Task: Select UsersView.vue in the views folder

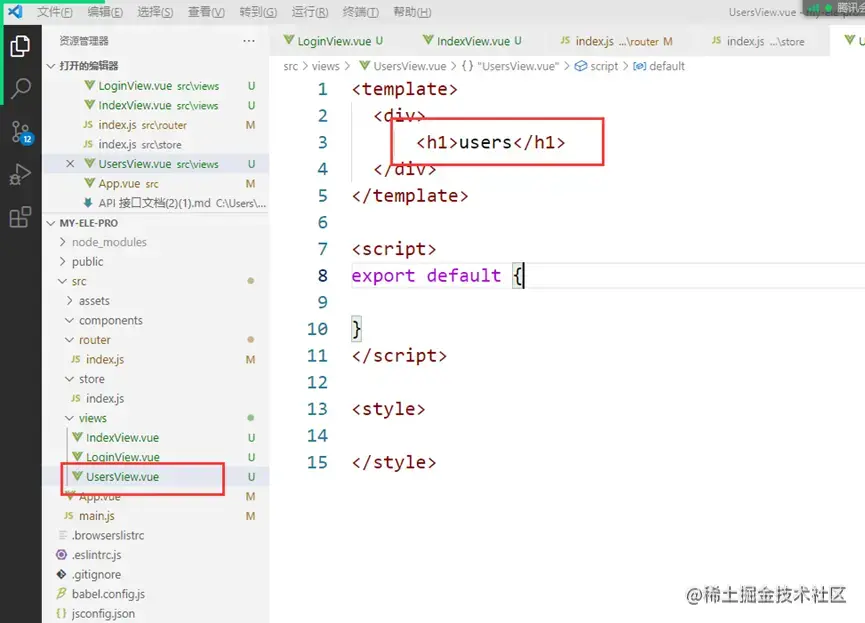Action: pos(122,477)
